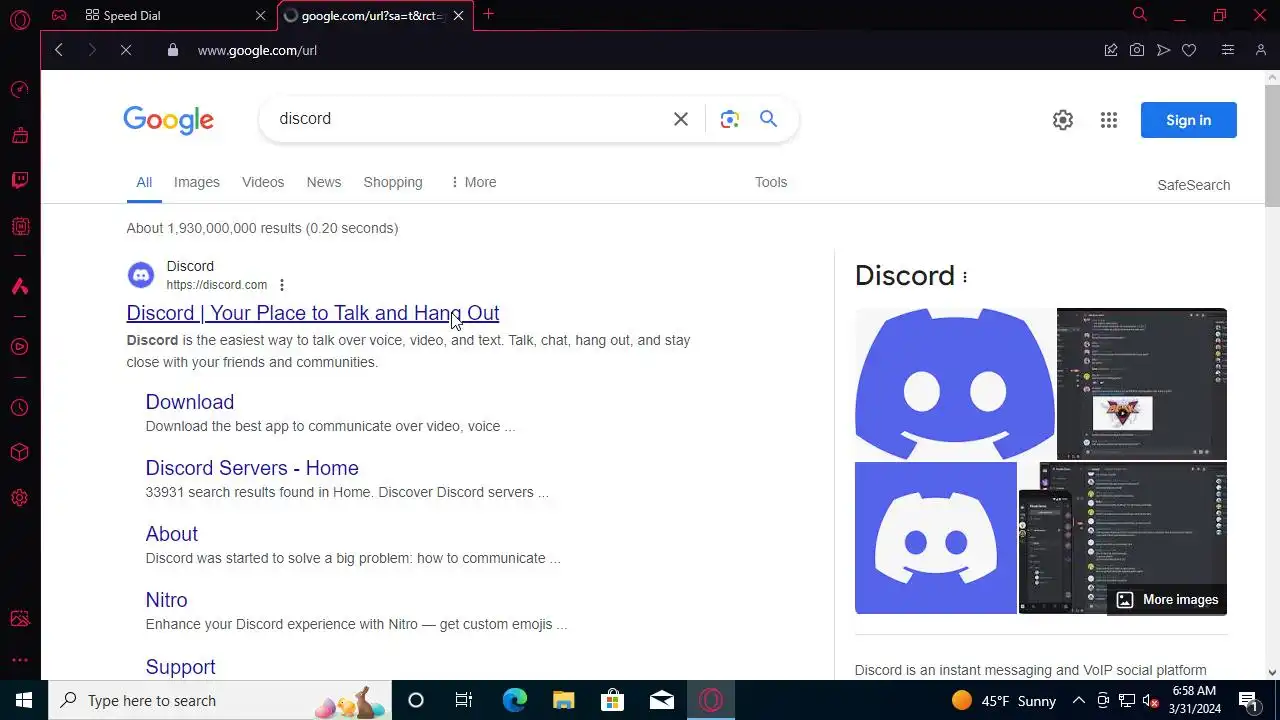Viewport: 1280px width, 720px height.
Task: Click the Google search magnifier button
Action: [x=768, y=119]
